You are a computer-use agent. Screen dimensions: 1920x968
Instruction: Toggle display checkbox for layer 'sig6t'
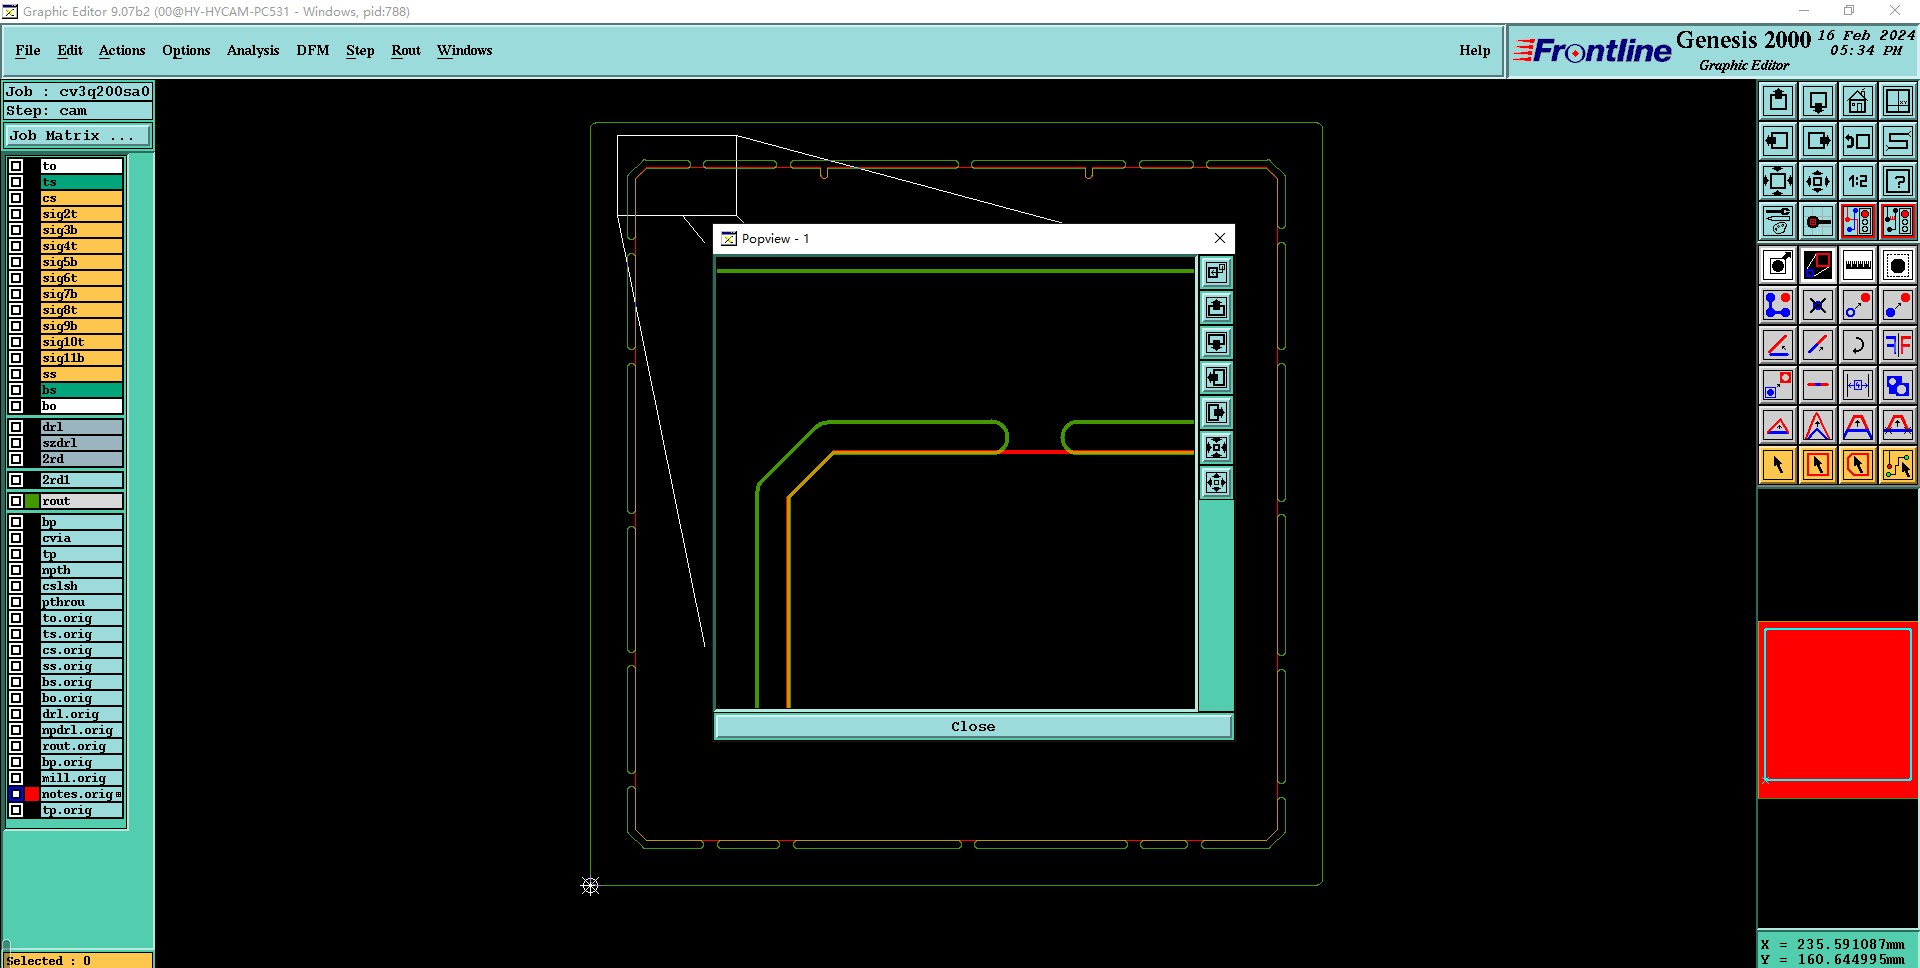(16, 278)
